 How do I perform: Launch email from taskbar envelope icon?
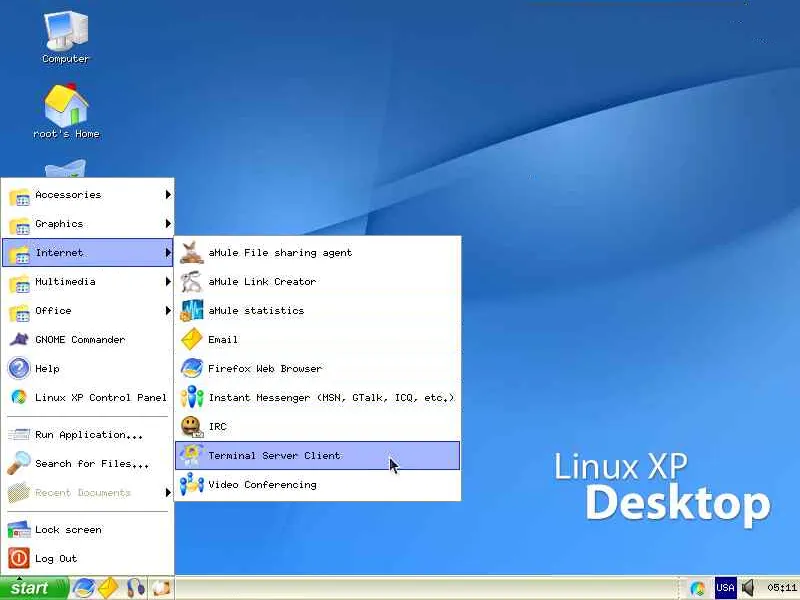[108, 588]
